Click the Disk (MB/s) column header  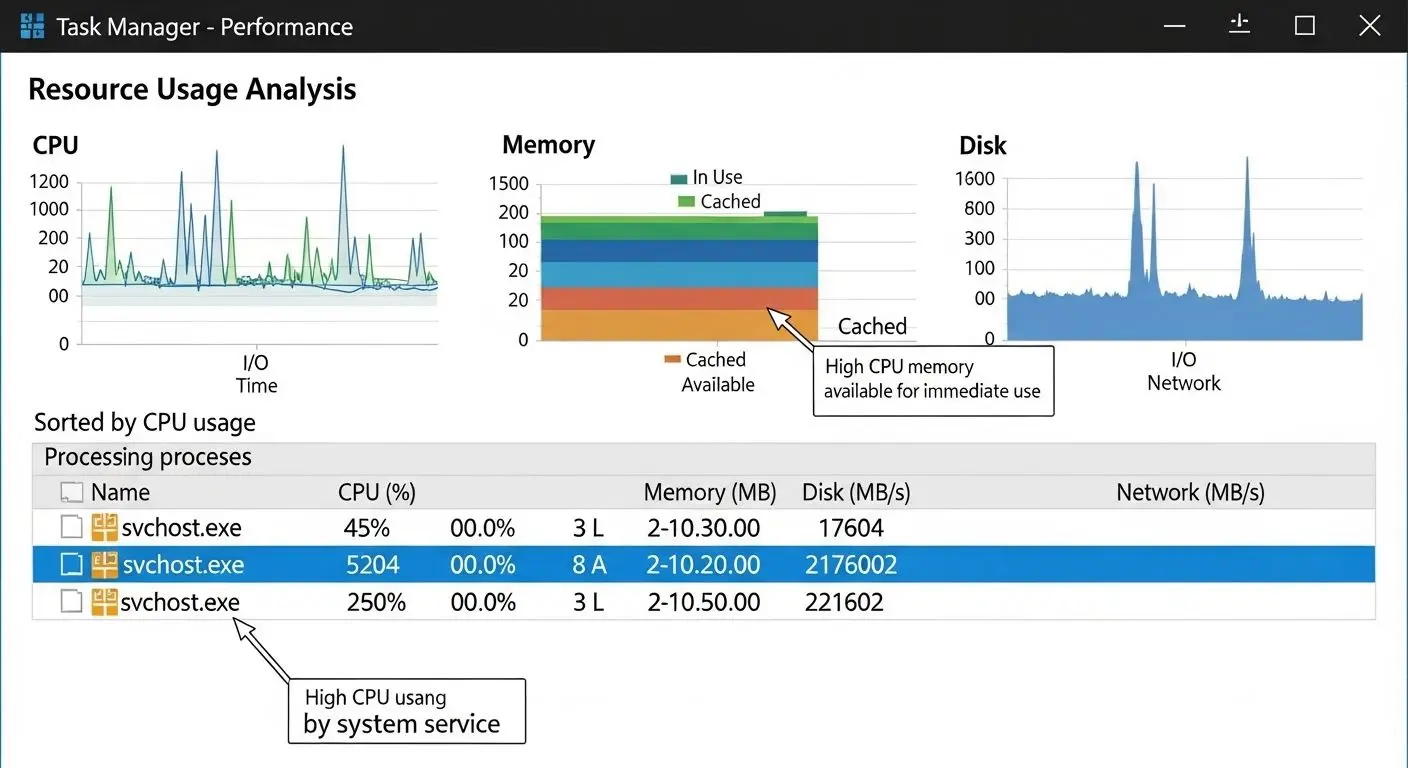point(856,492)
